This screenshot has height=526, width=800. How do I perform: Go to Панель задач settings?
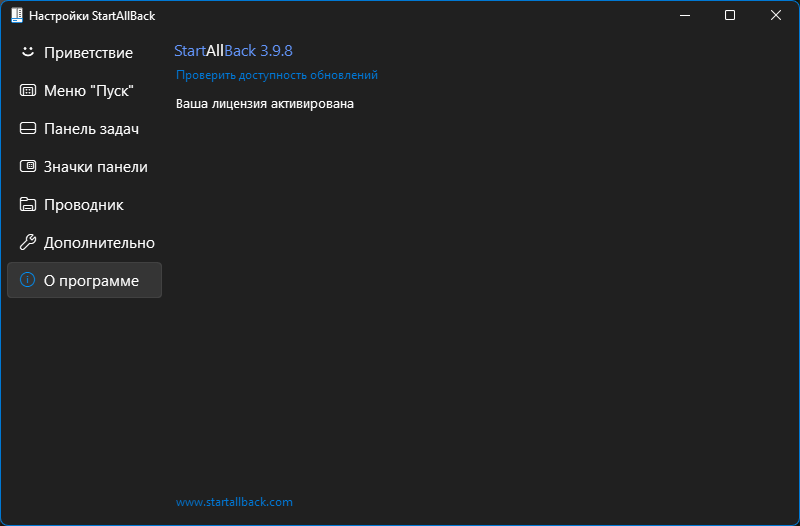click(84, 128)
